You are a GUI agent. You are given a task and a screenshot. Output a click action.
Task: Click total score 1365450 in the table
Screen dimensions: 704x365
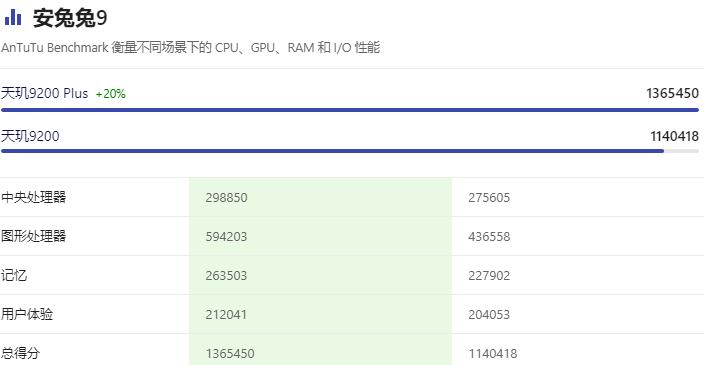pyautogui.click(x=230, y=354)
